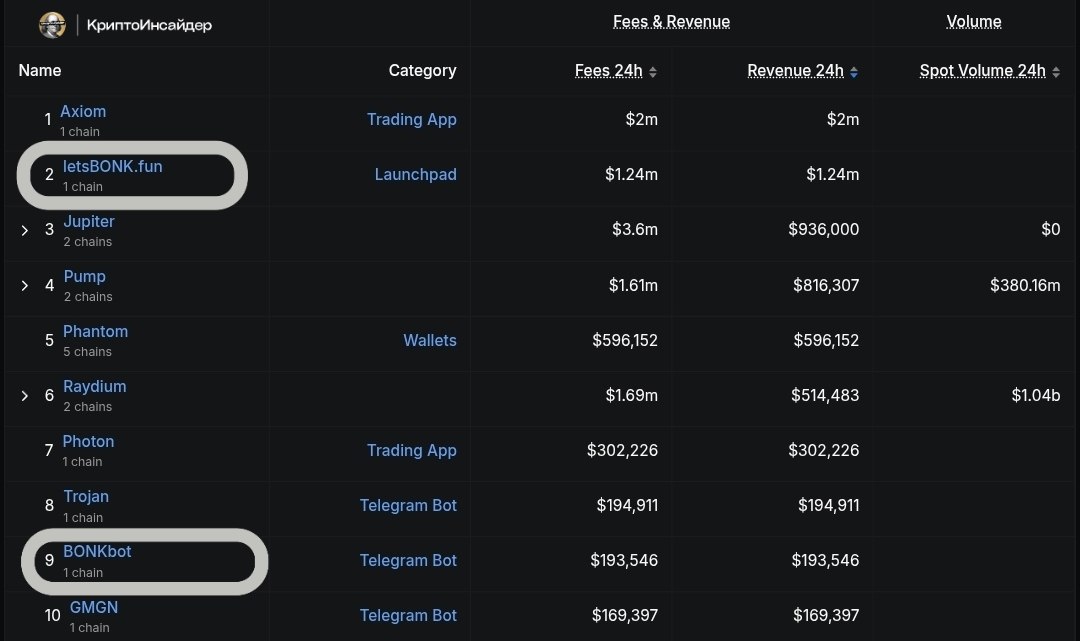Expand the Jupiter row
The height and width of the screenshot is (641, 1080).
pyautogui.click(x=25, y=231)
